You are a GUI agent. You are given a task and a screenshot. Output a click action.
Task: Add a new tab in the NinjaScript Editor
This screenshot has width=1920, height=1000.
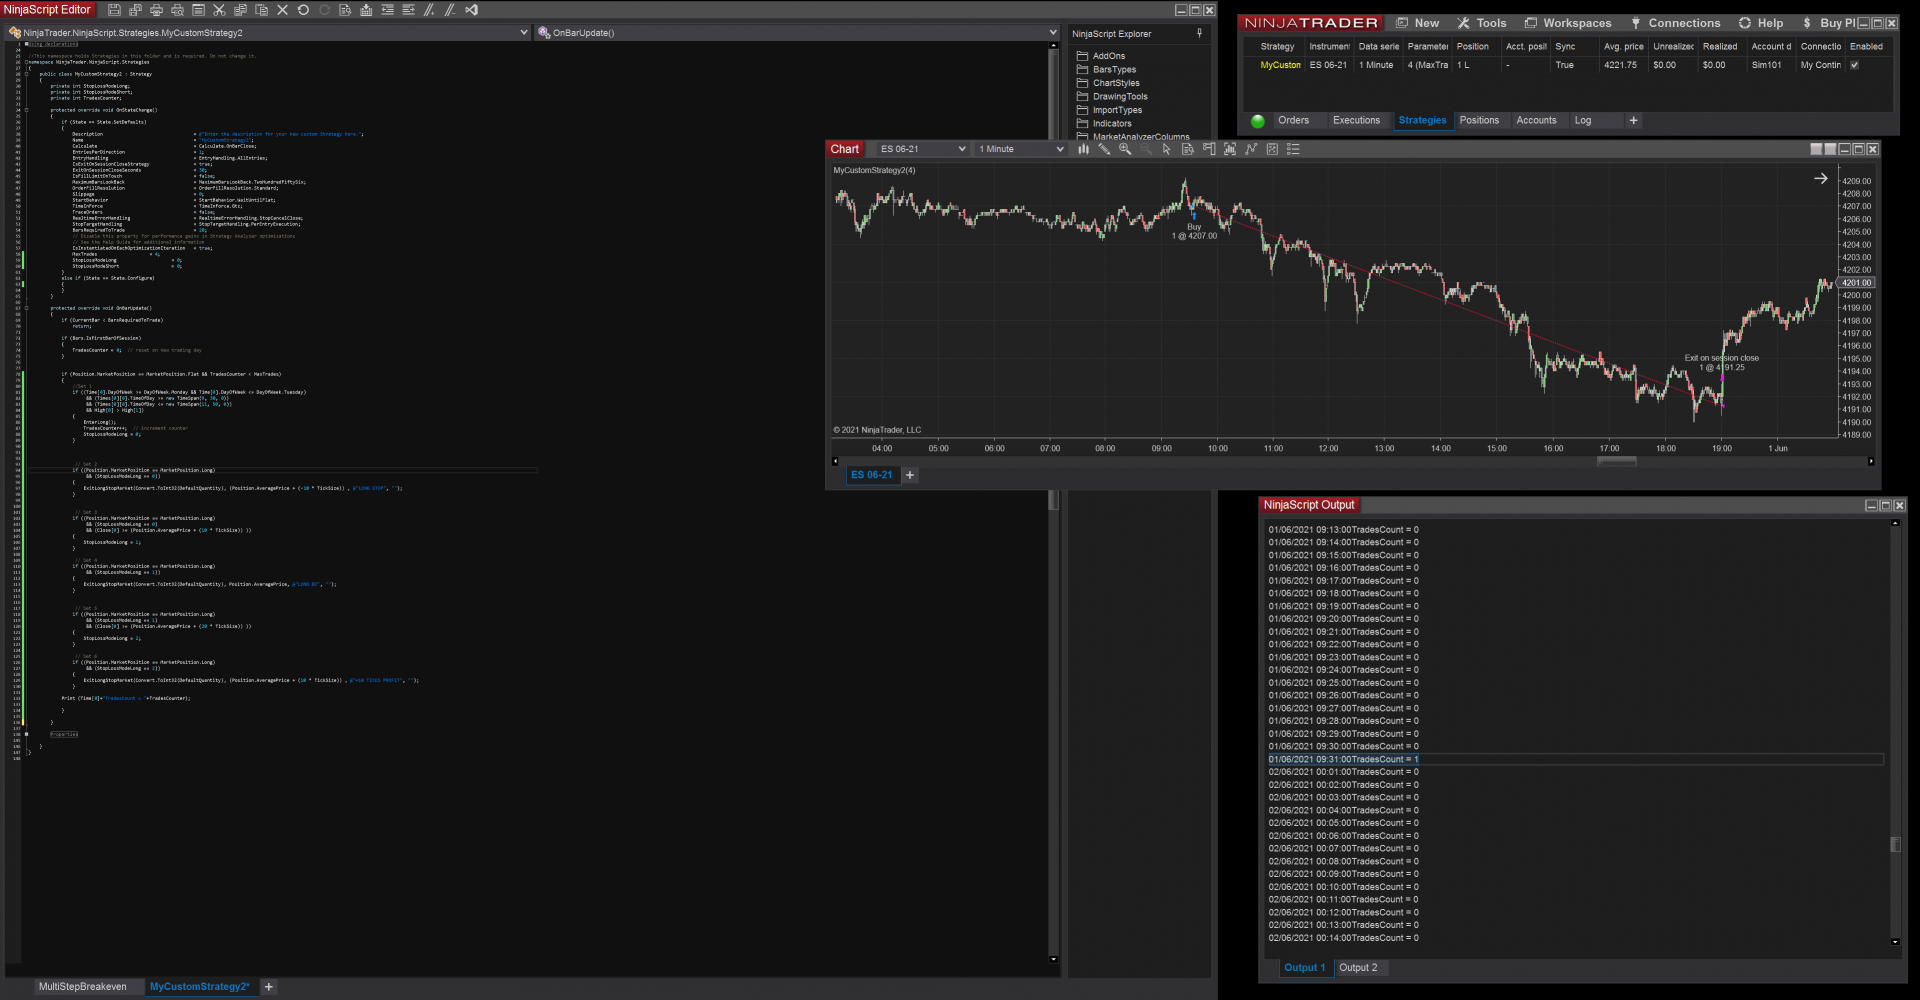tap(269, 987)
